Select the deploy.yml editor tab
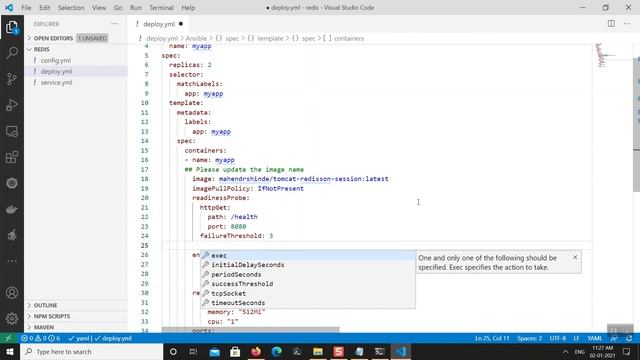Screen dimensions: 640x360 pos(159,24)
